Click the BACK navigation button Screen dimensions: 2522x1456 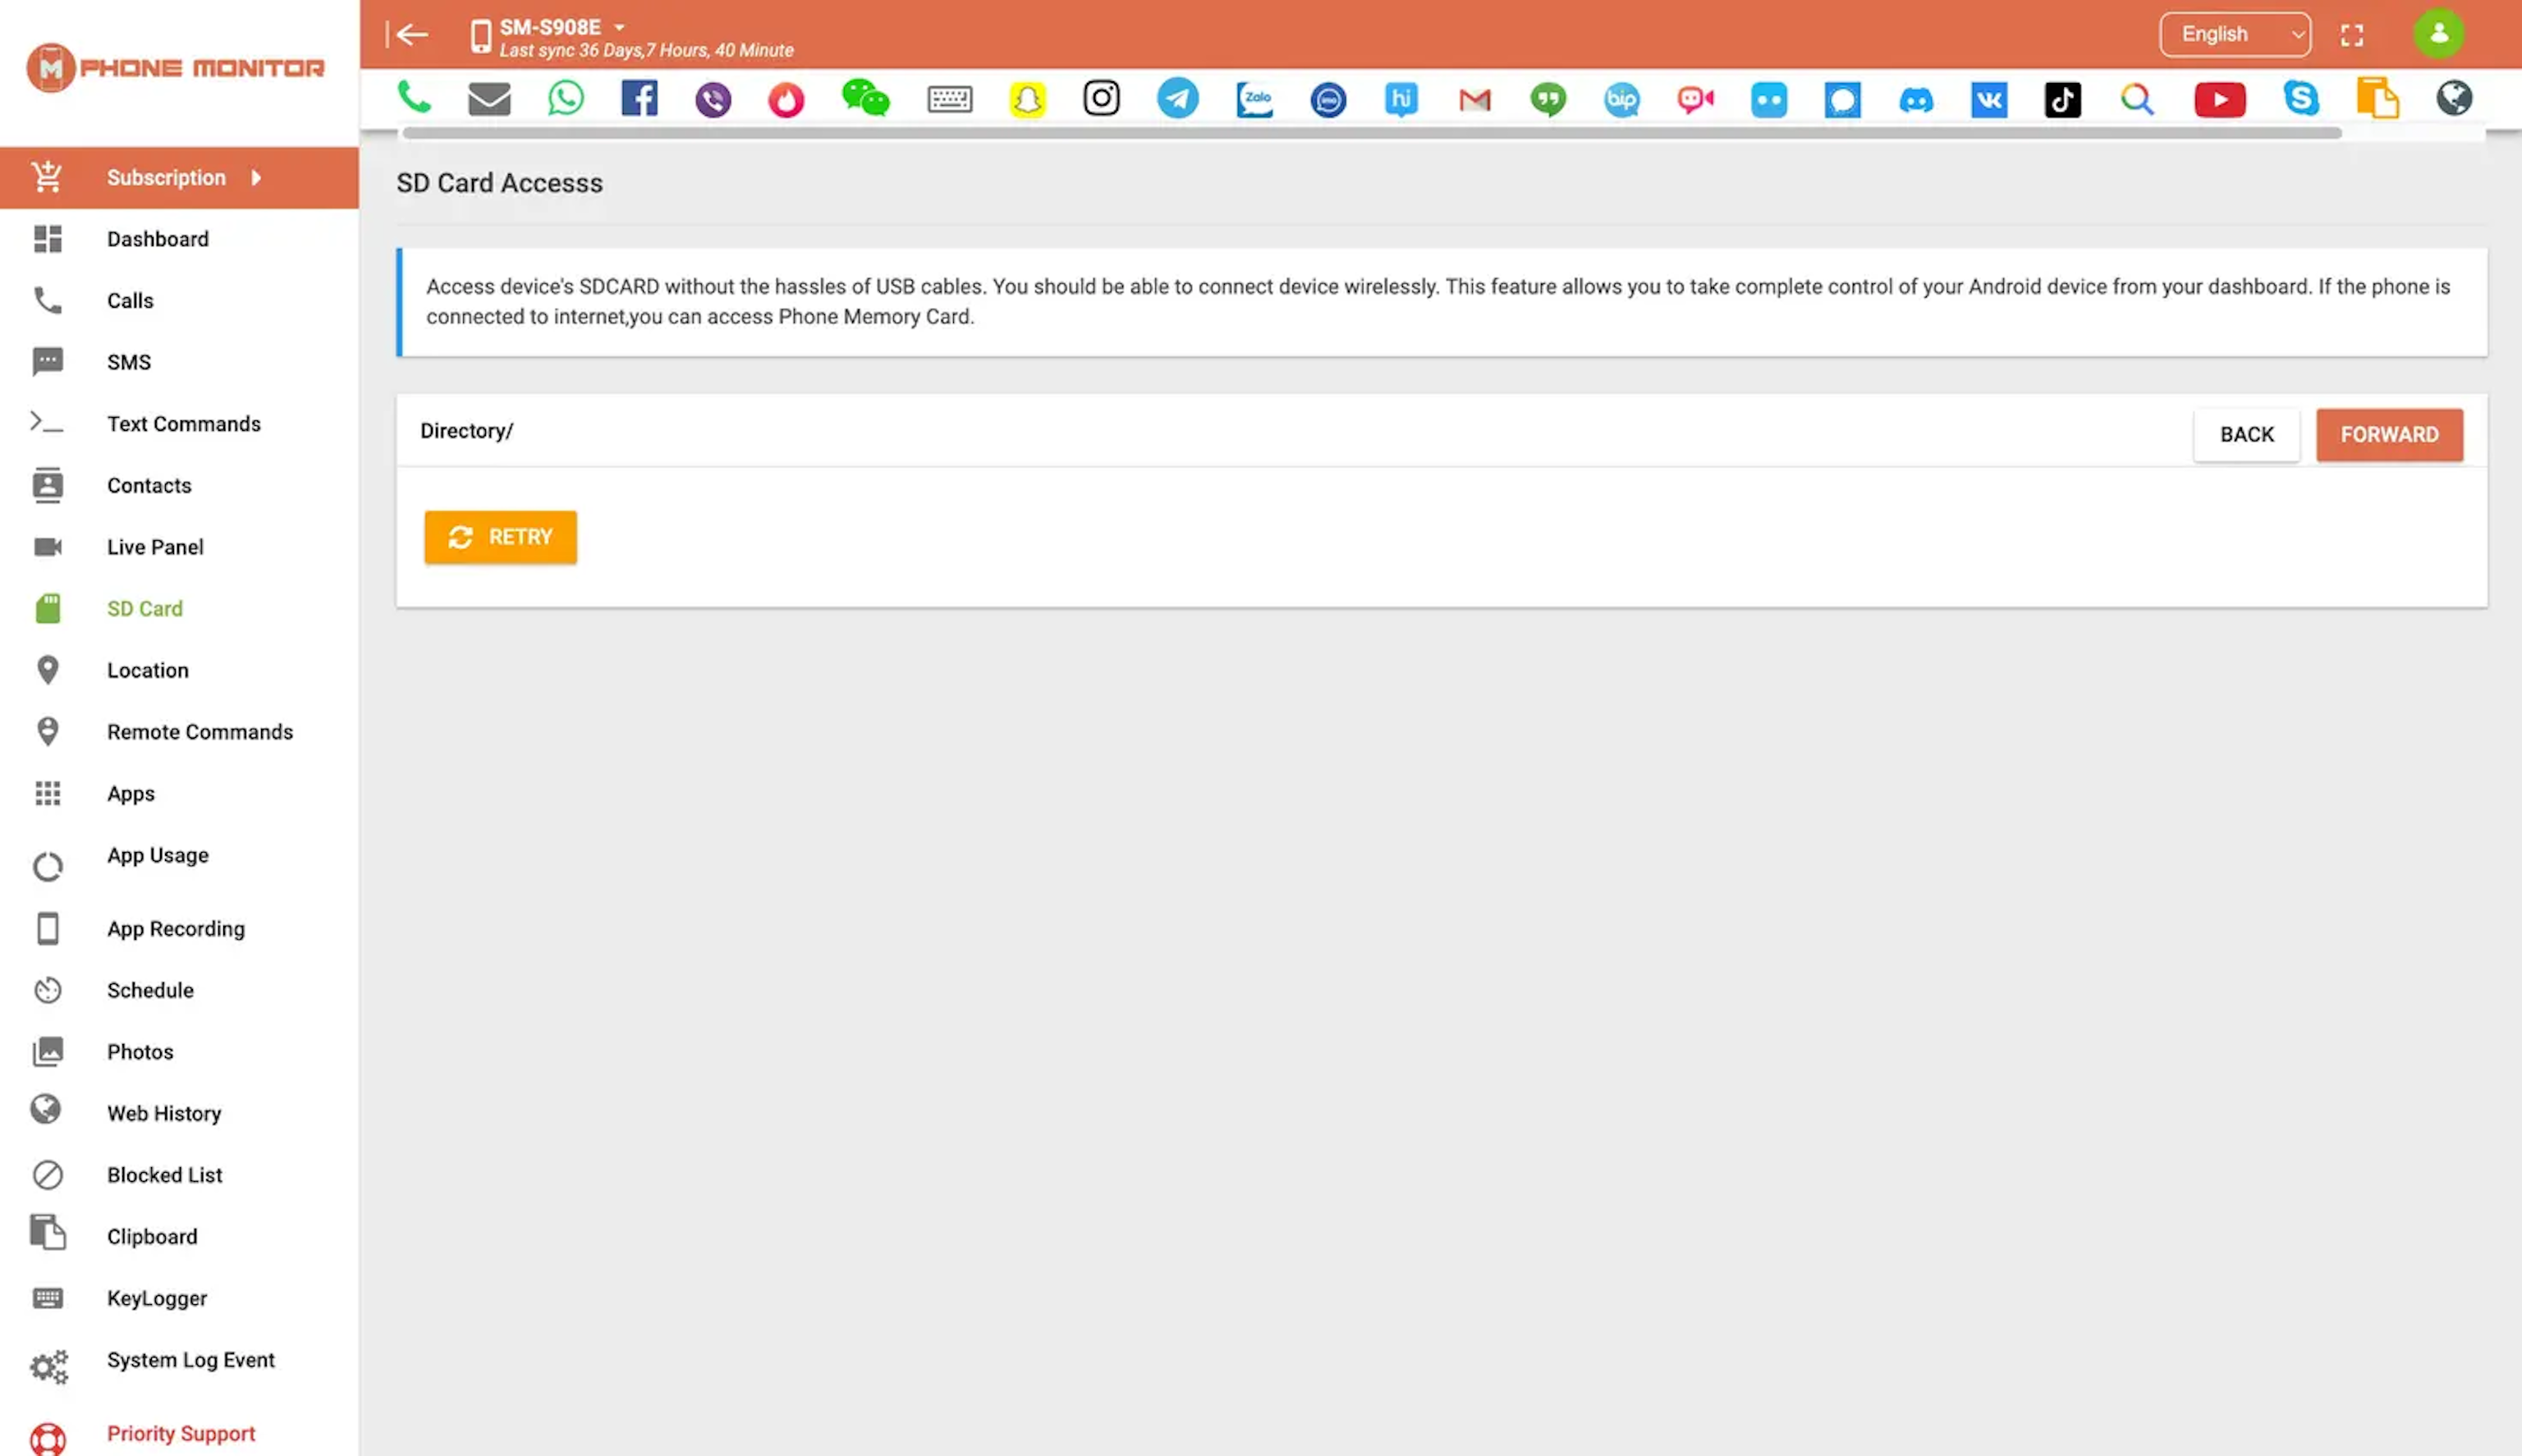tap(2246, 435)
